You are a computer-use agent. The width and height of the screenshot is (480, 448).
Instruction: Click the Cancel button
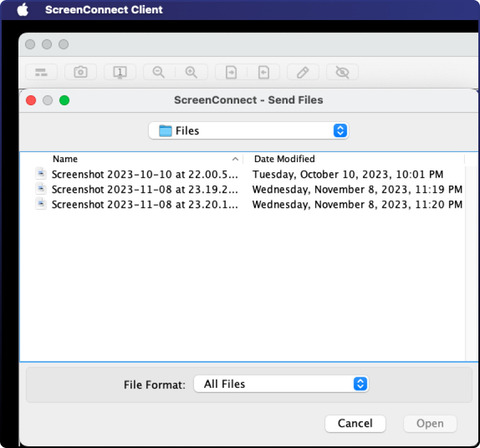click(x=355, y=423)
